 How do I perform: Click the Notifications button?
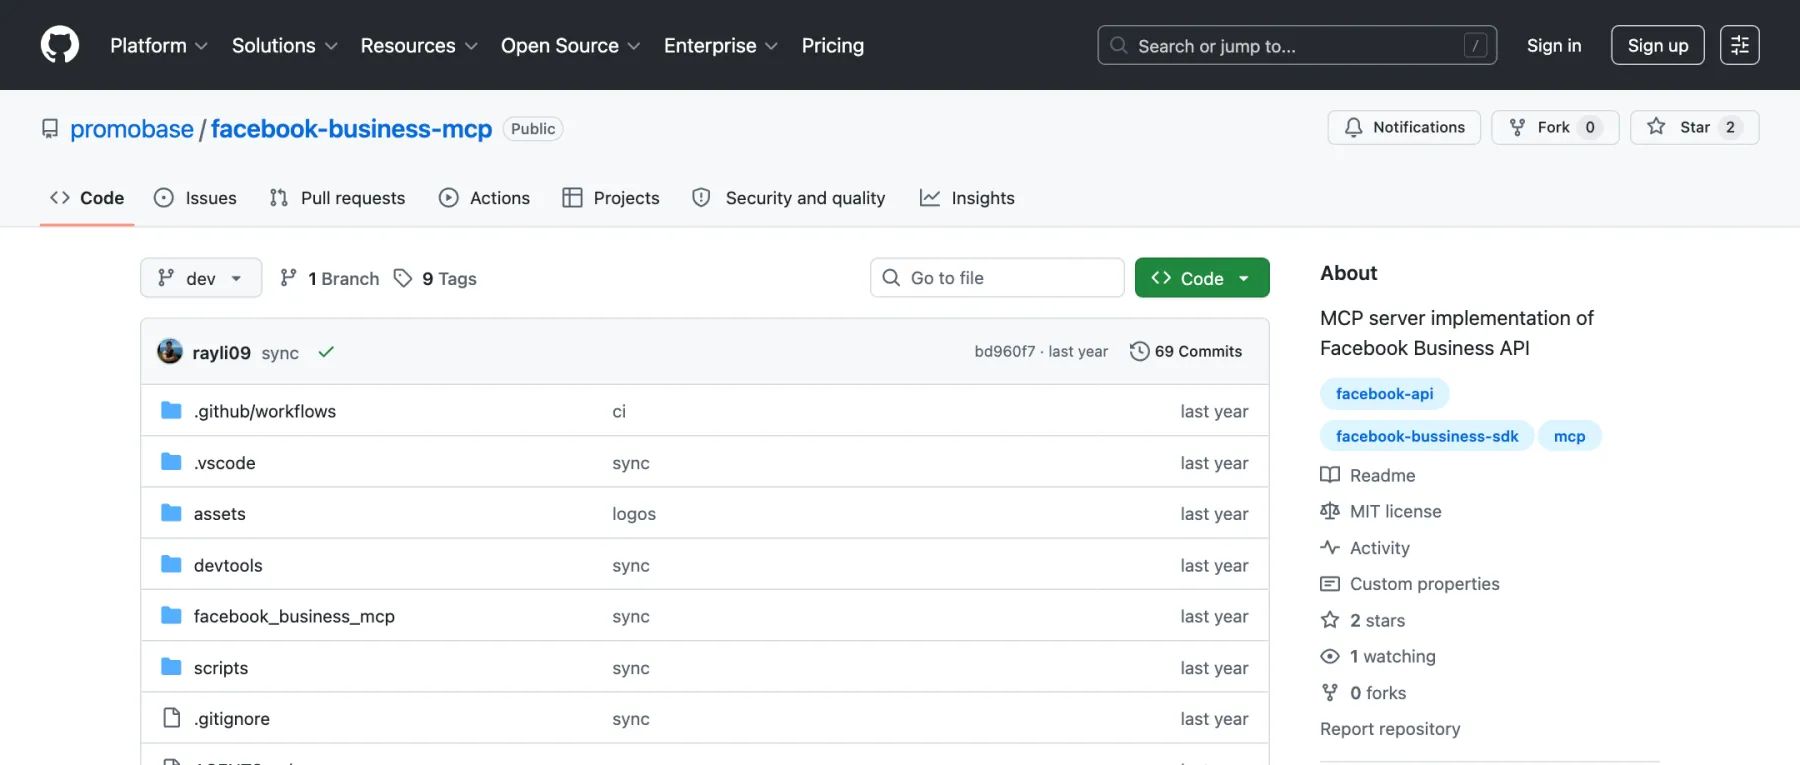[x=1404, y=127]
